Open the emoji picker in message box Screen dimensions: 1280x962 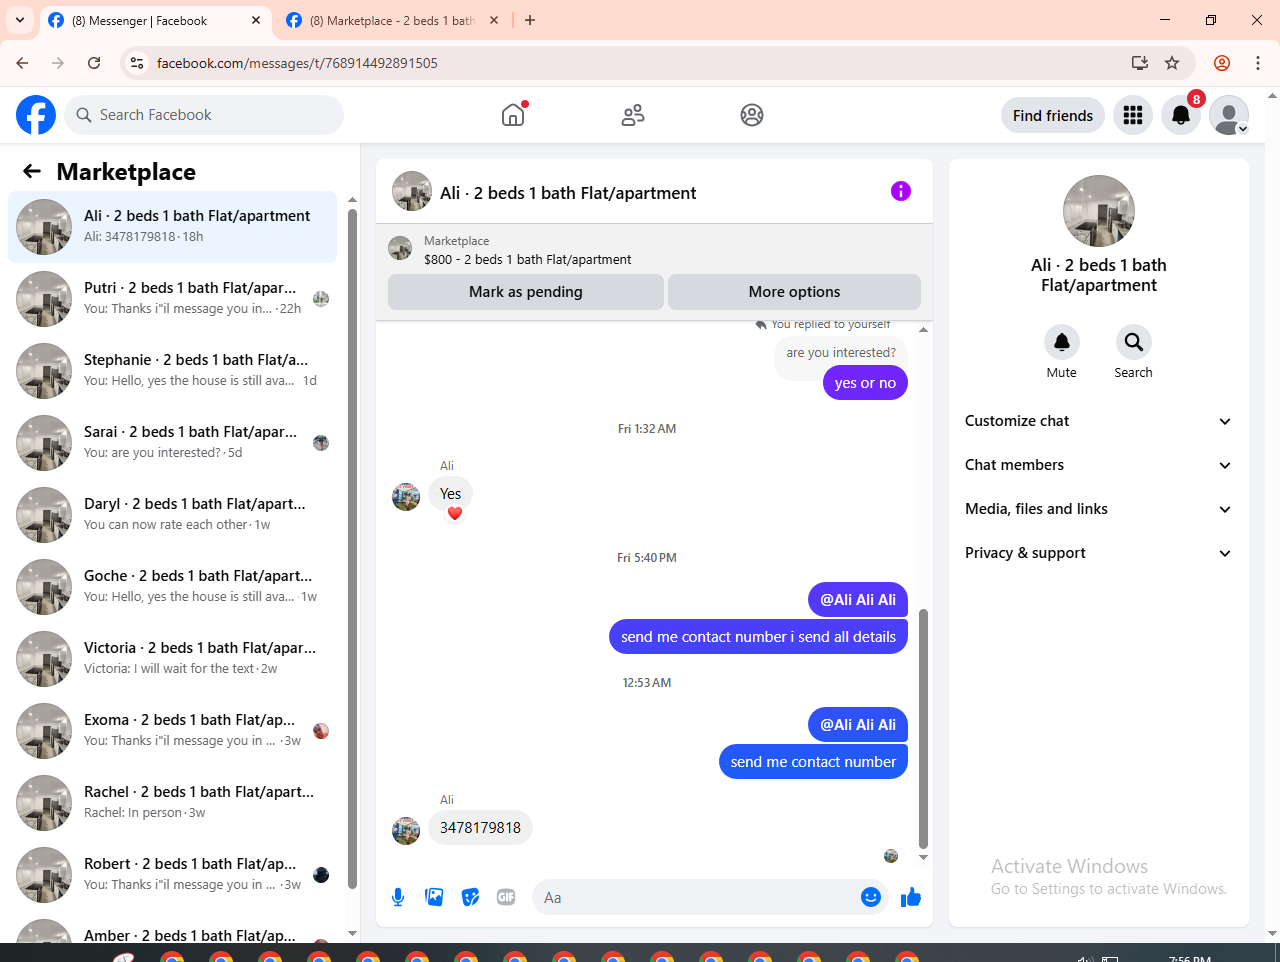click(871, 897)
